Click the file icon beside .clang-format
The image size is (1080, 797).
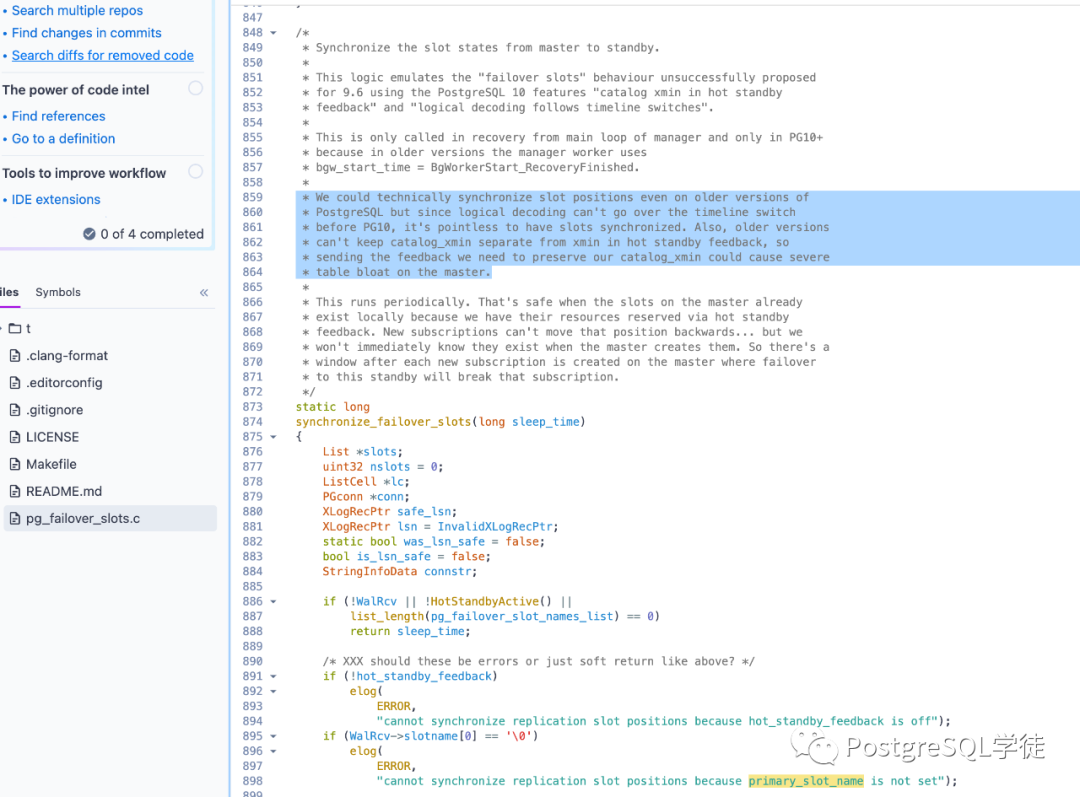pos(14,355)
